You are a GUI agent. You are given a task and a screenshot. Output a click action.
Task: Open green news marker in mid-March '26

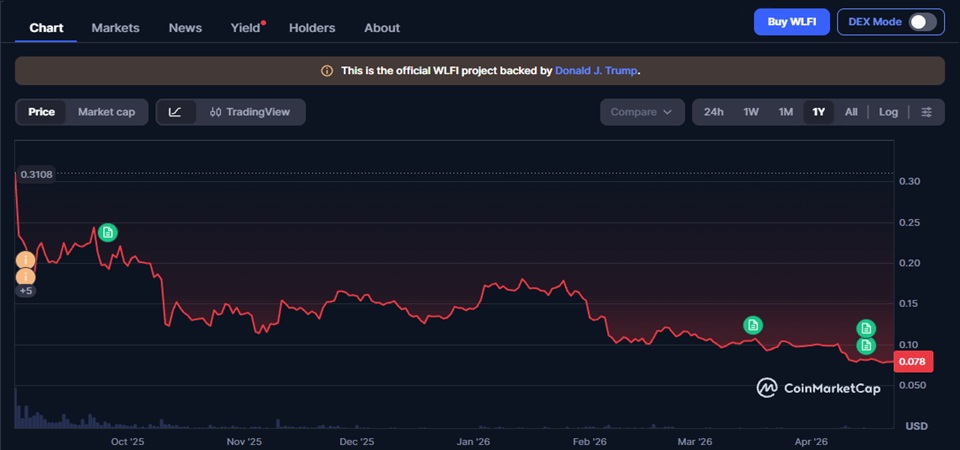(753, 325)
